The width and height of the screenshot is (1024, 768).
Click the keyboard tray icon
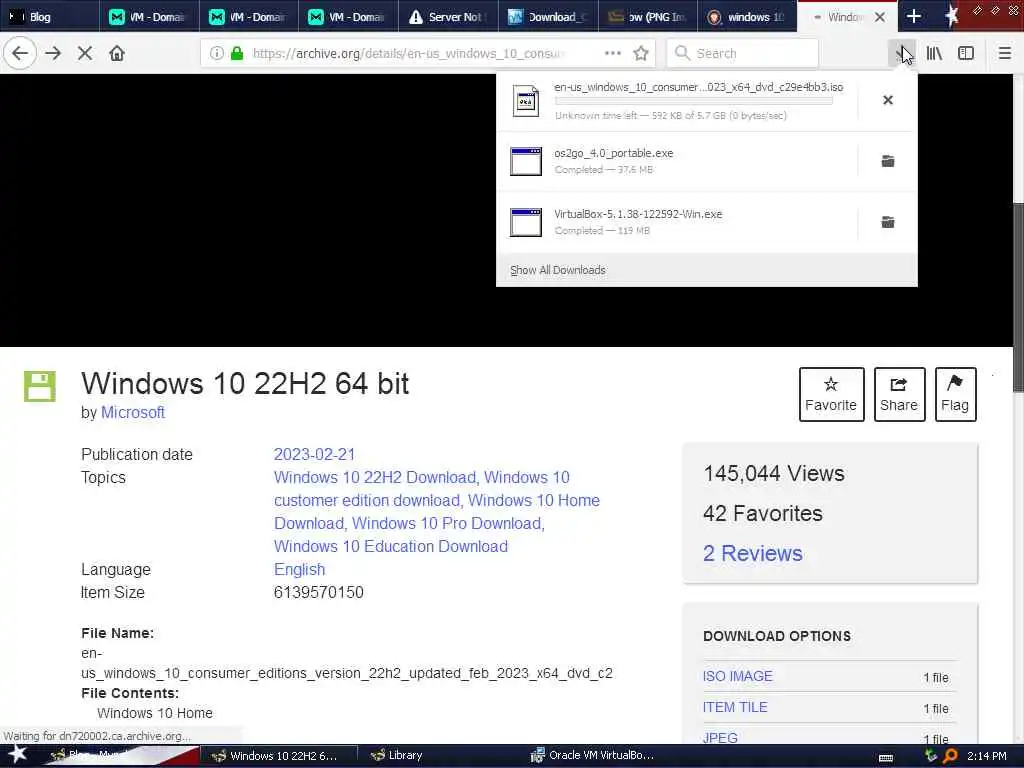tap(886, 758)
